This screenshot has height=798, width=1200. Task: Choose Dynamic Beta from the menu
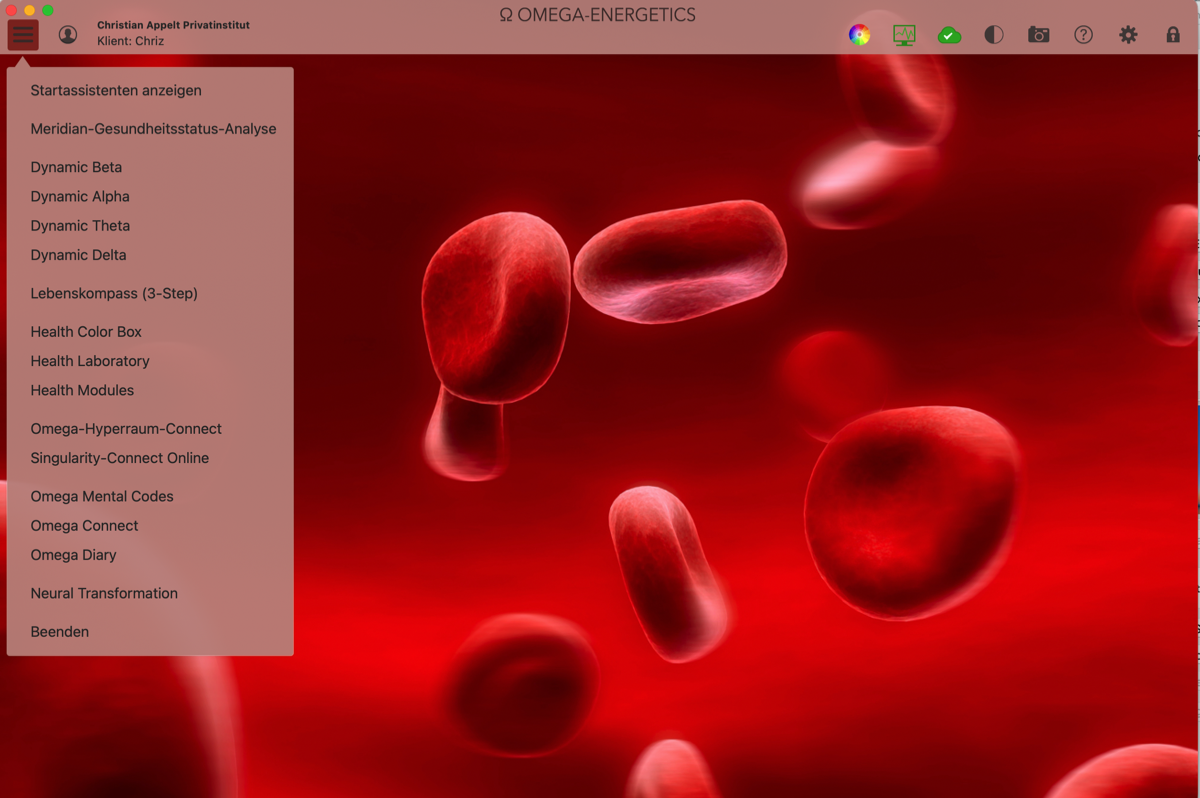[76, 167]
